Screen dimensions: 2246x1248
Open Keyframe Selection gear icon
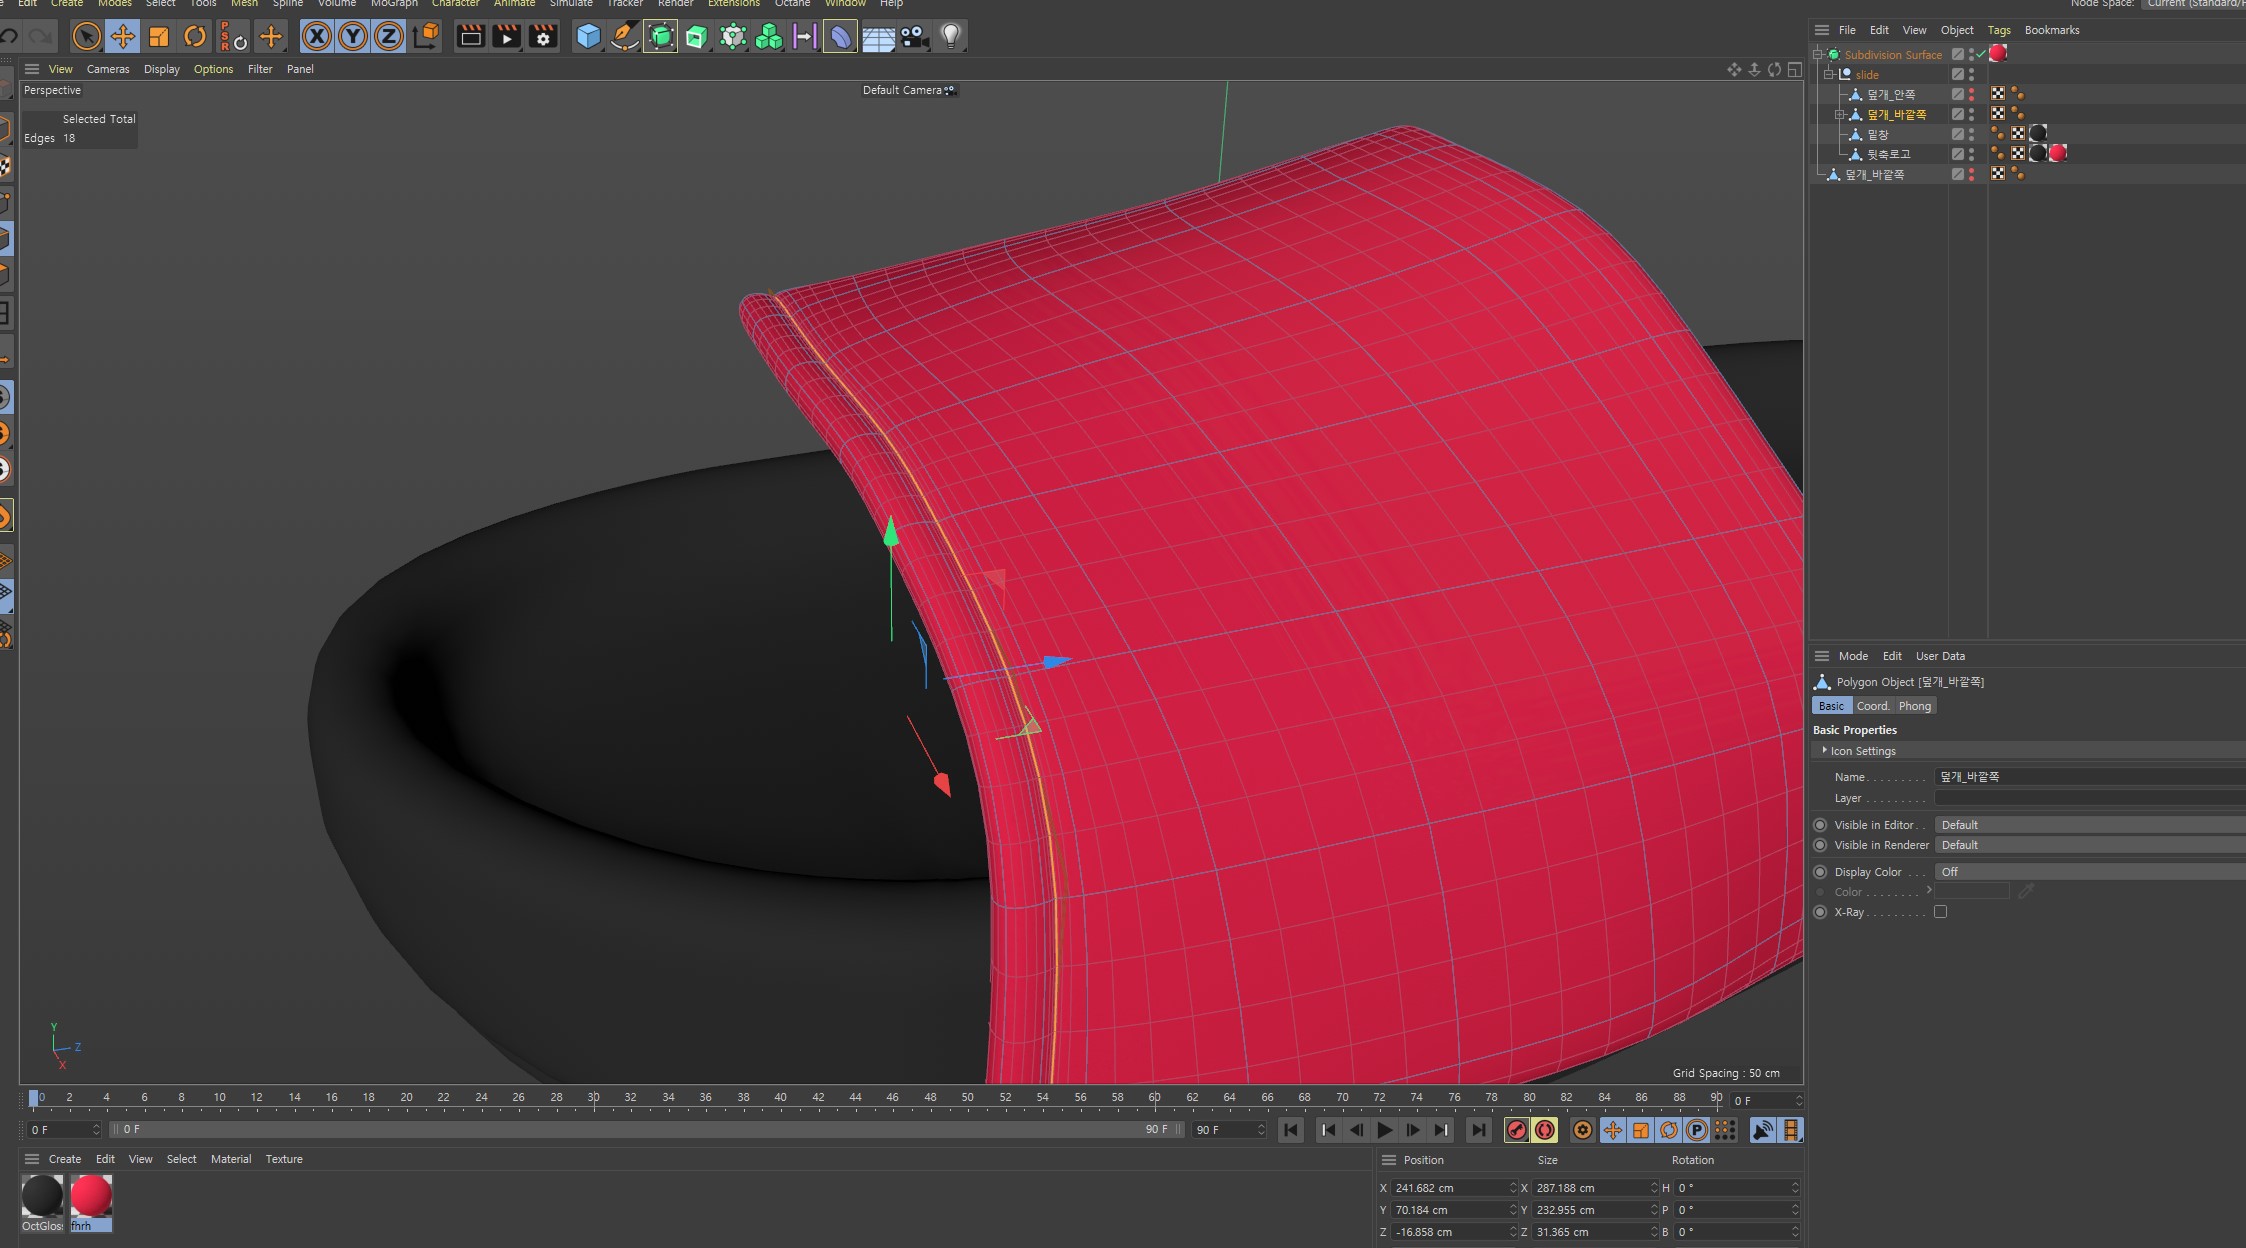tap(1583, 1130)
